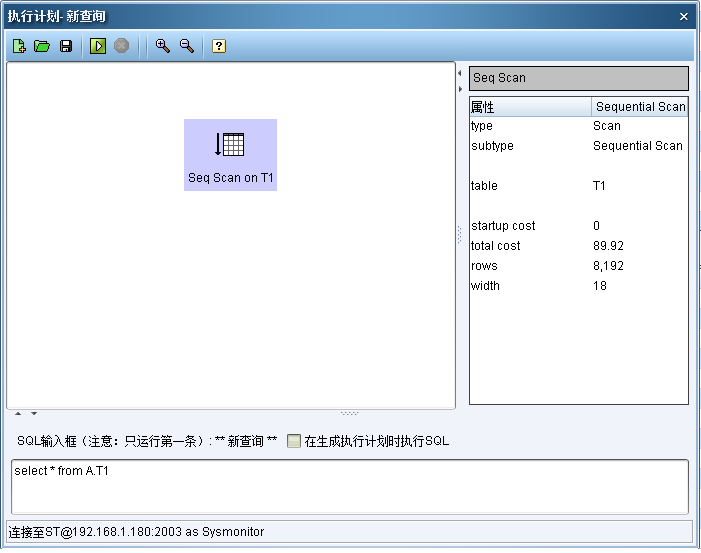Click the Sequential Scan column header
Viewport: 701px width, 553px height.
(x=640, y=107)
